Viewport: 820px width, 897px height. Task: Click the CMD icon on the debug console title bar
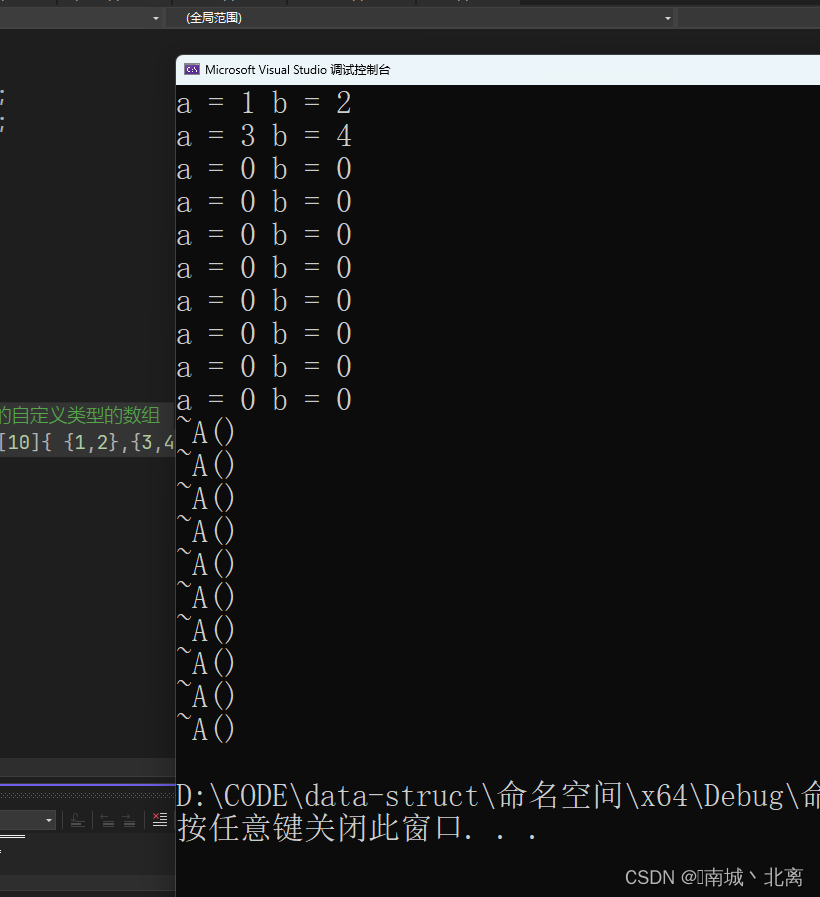pyautogui.click(x=191, y=69)
